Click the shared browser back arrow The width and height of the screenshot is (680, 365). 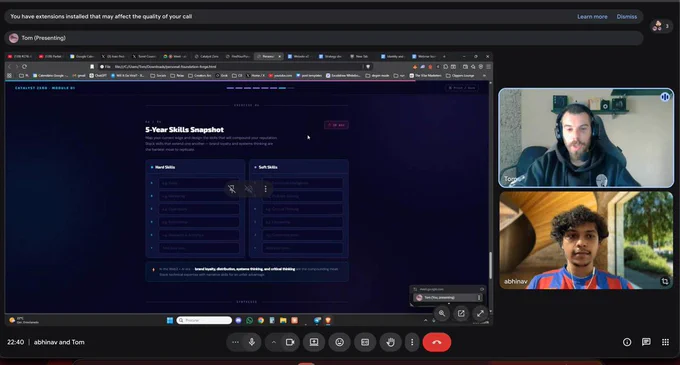(10, 67)
